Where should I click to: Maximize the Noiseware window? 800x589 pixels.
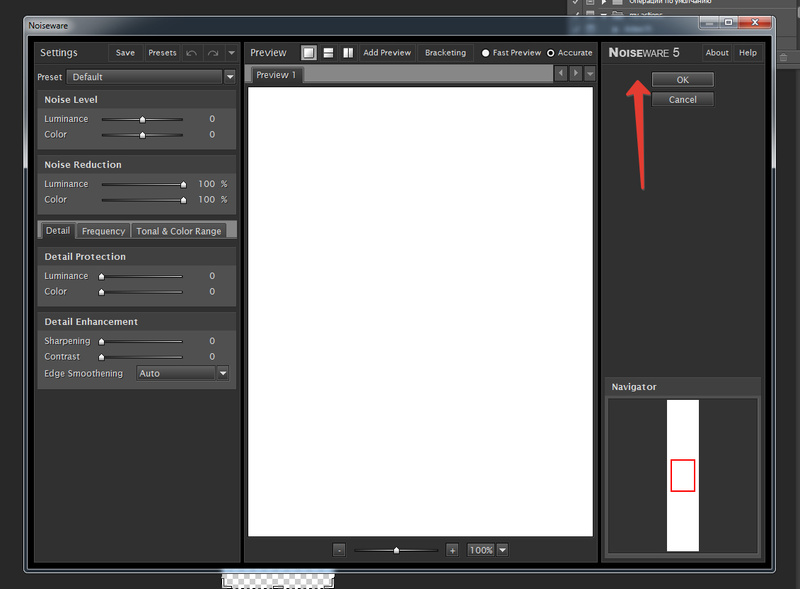point(729,22)
